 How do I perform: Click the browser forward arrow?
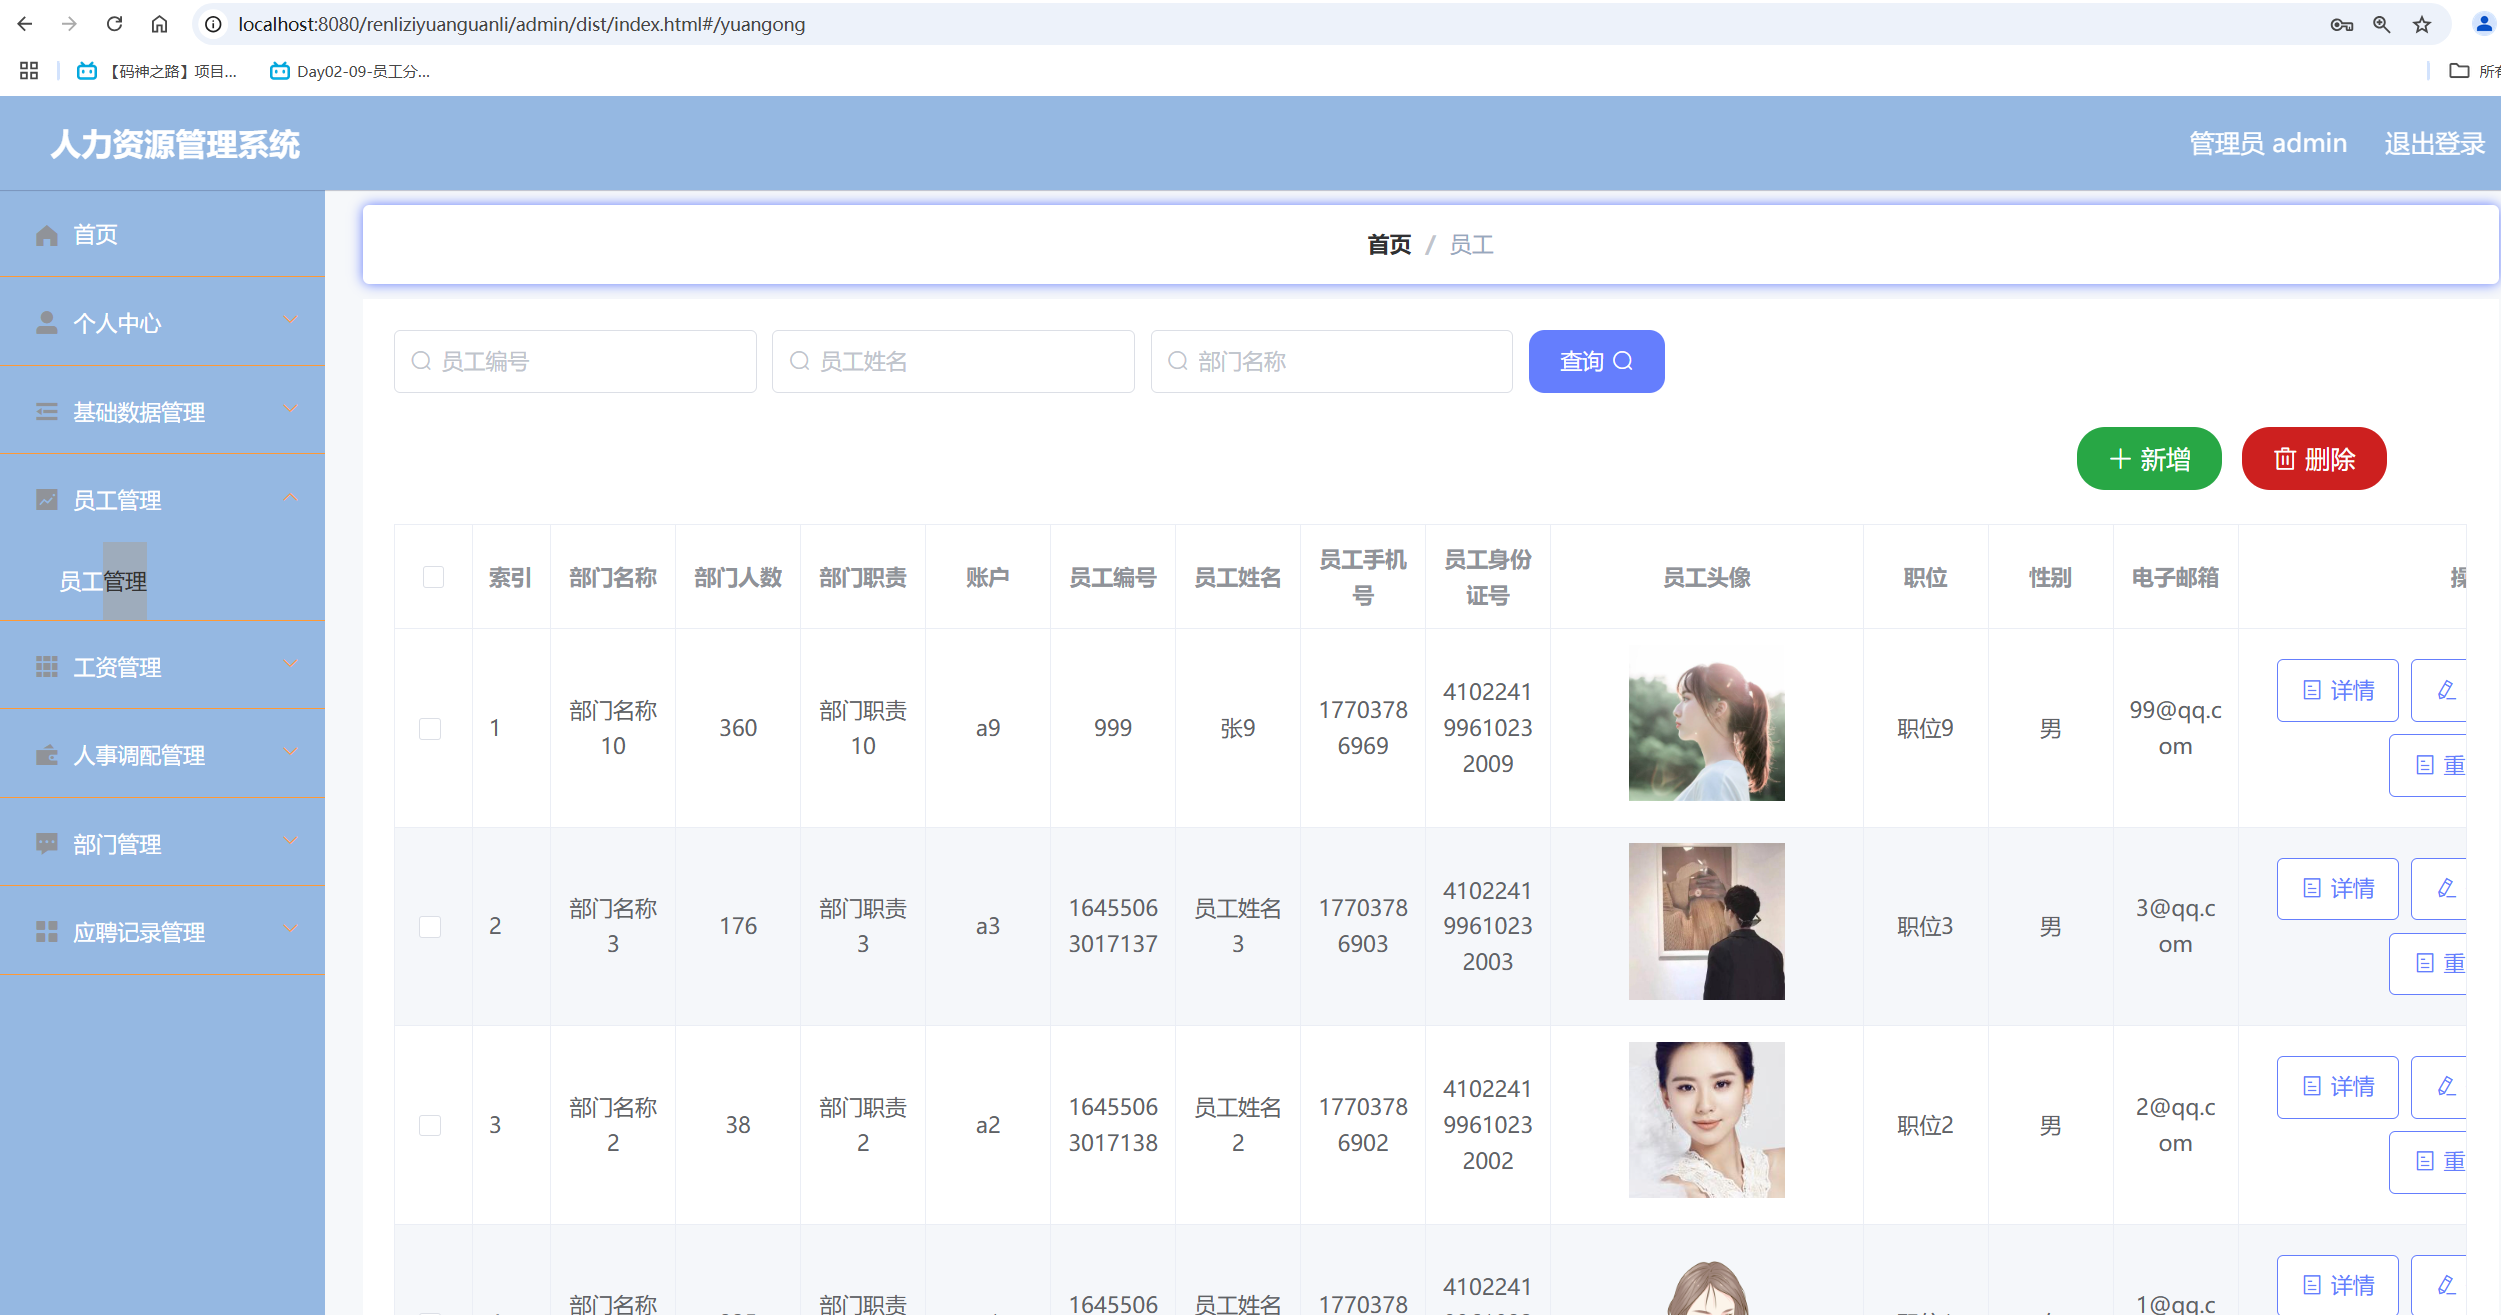coord(69,24)
